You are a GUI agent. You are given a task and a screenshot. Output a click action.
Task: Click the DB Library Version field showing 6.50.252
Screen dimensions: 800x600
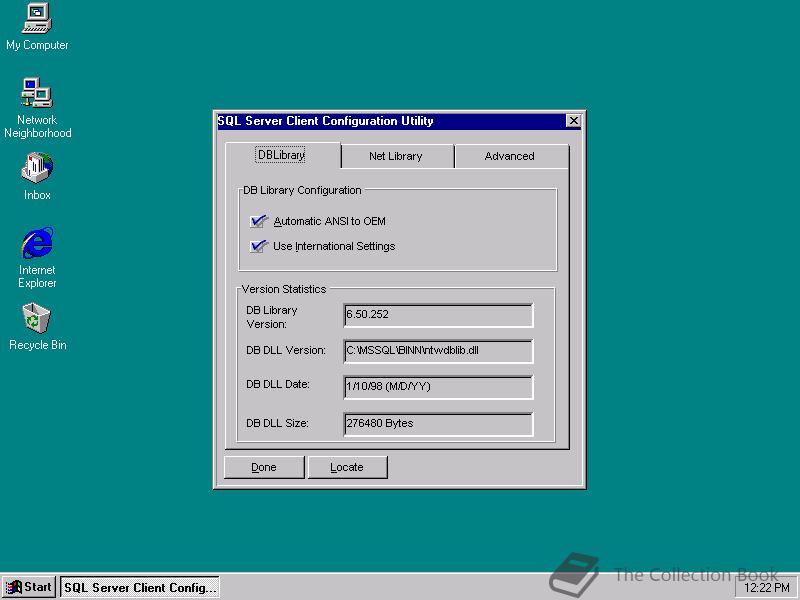coord(438,315)
